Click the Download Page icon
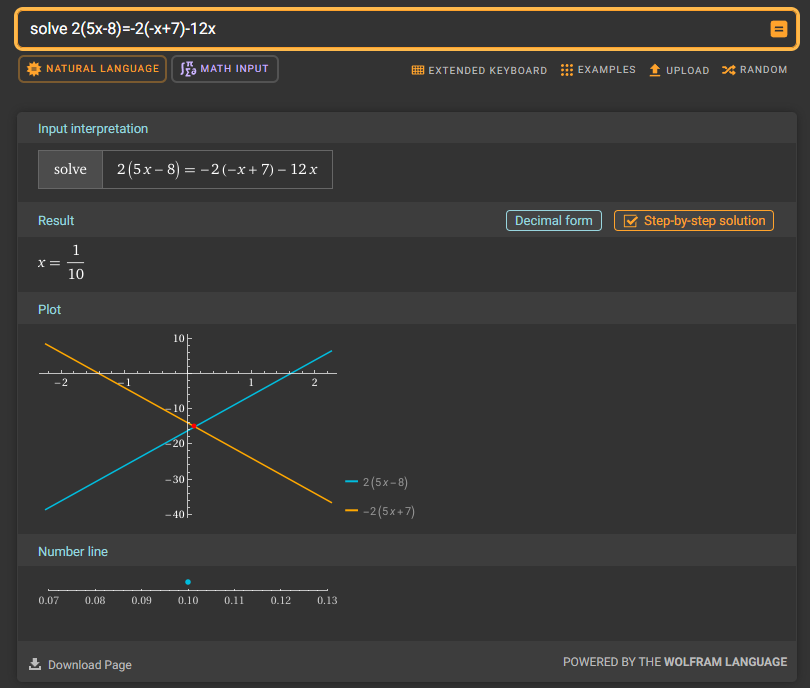The height and width of the screenshot is (688, 810). (x=35, y=664)
